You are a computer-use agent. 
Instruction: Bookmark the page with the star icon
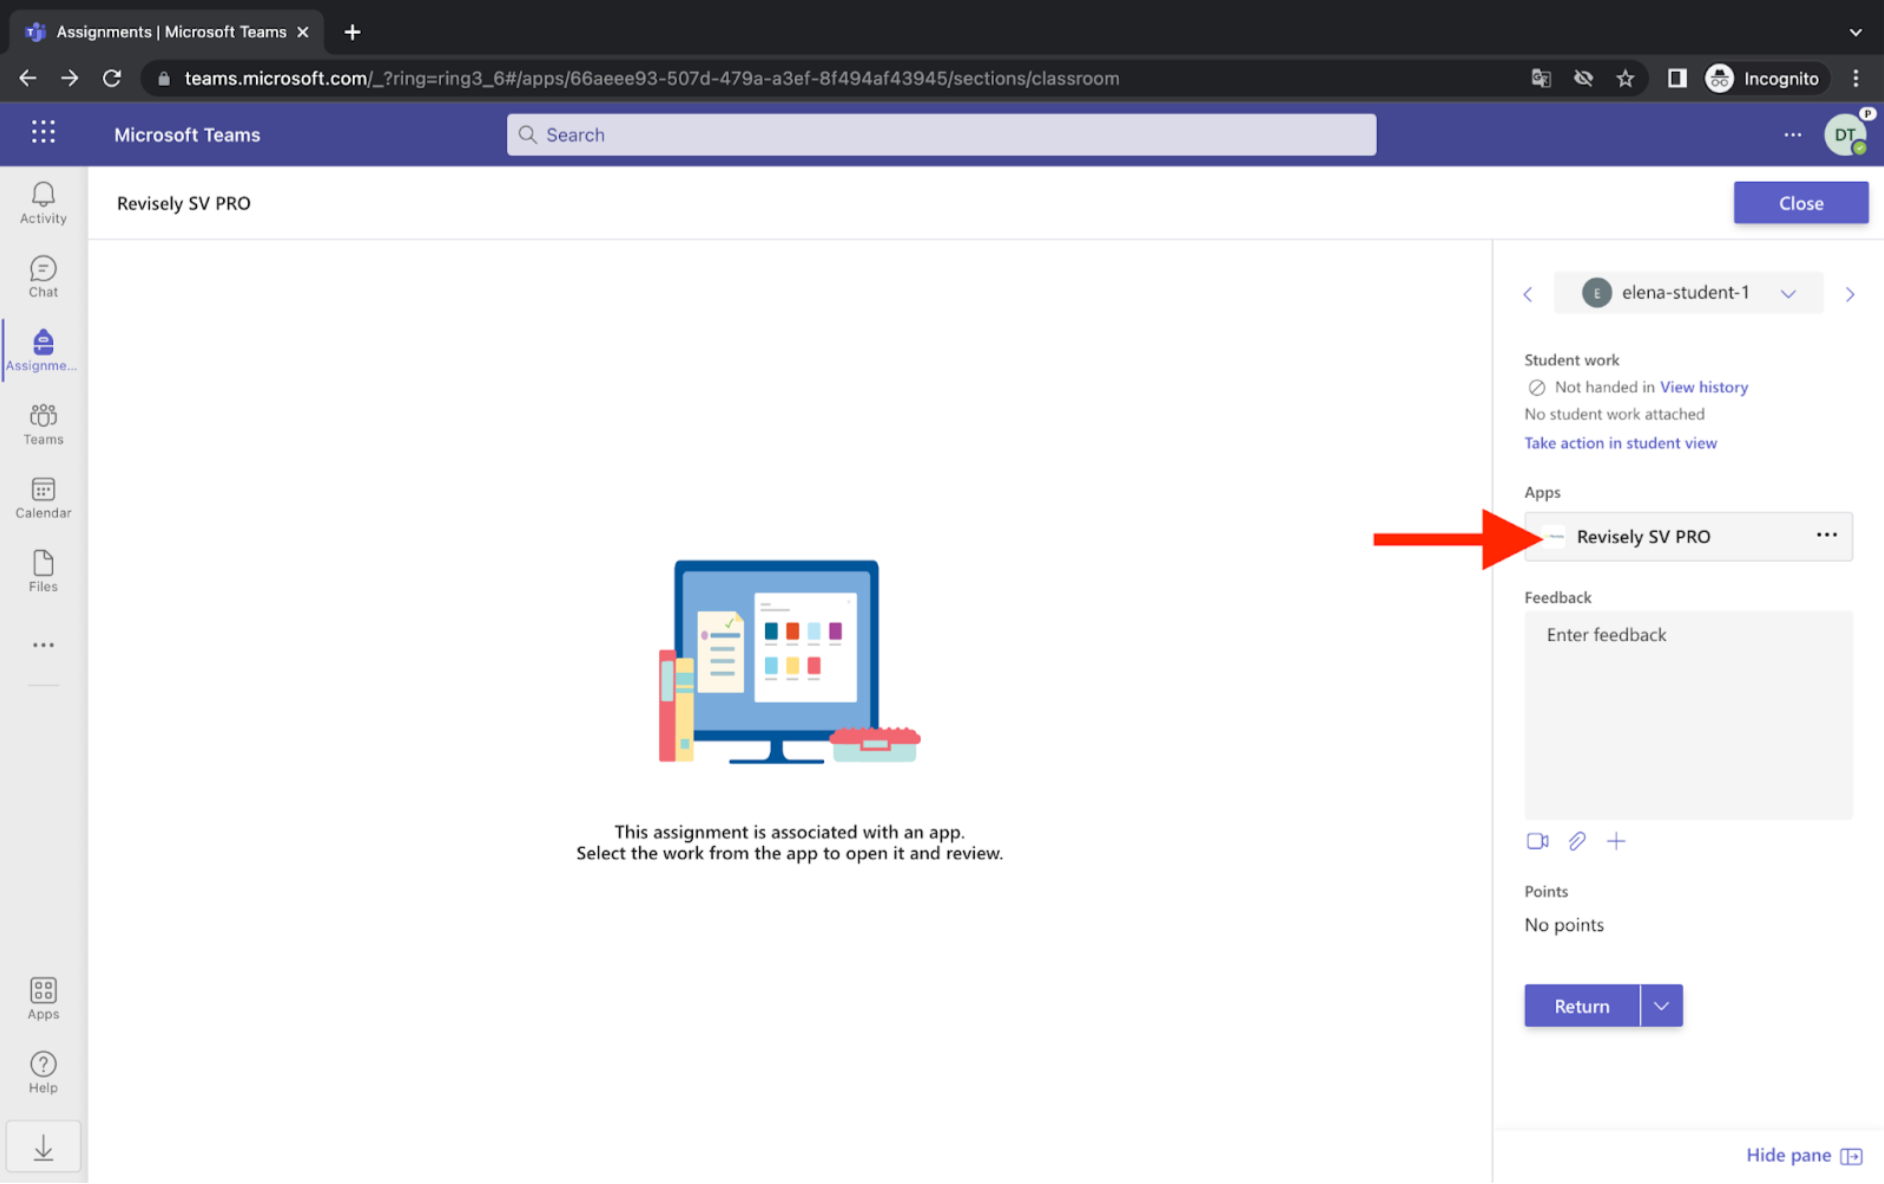[1626, 78]
